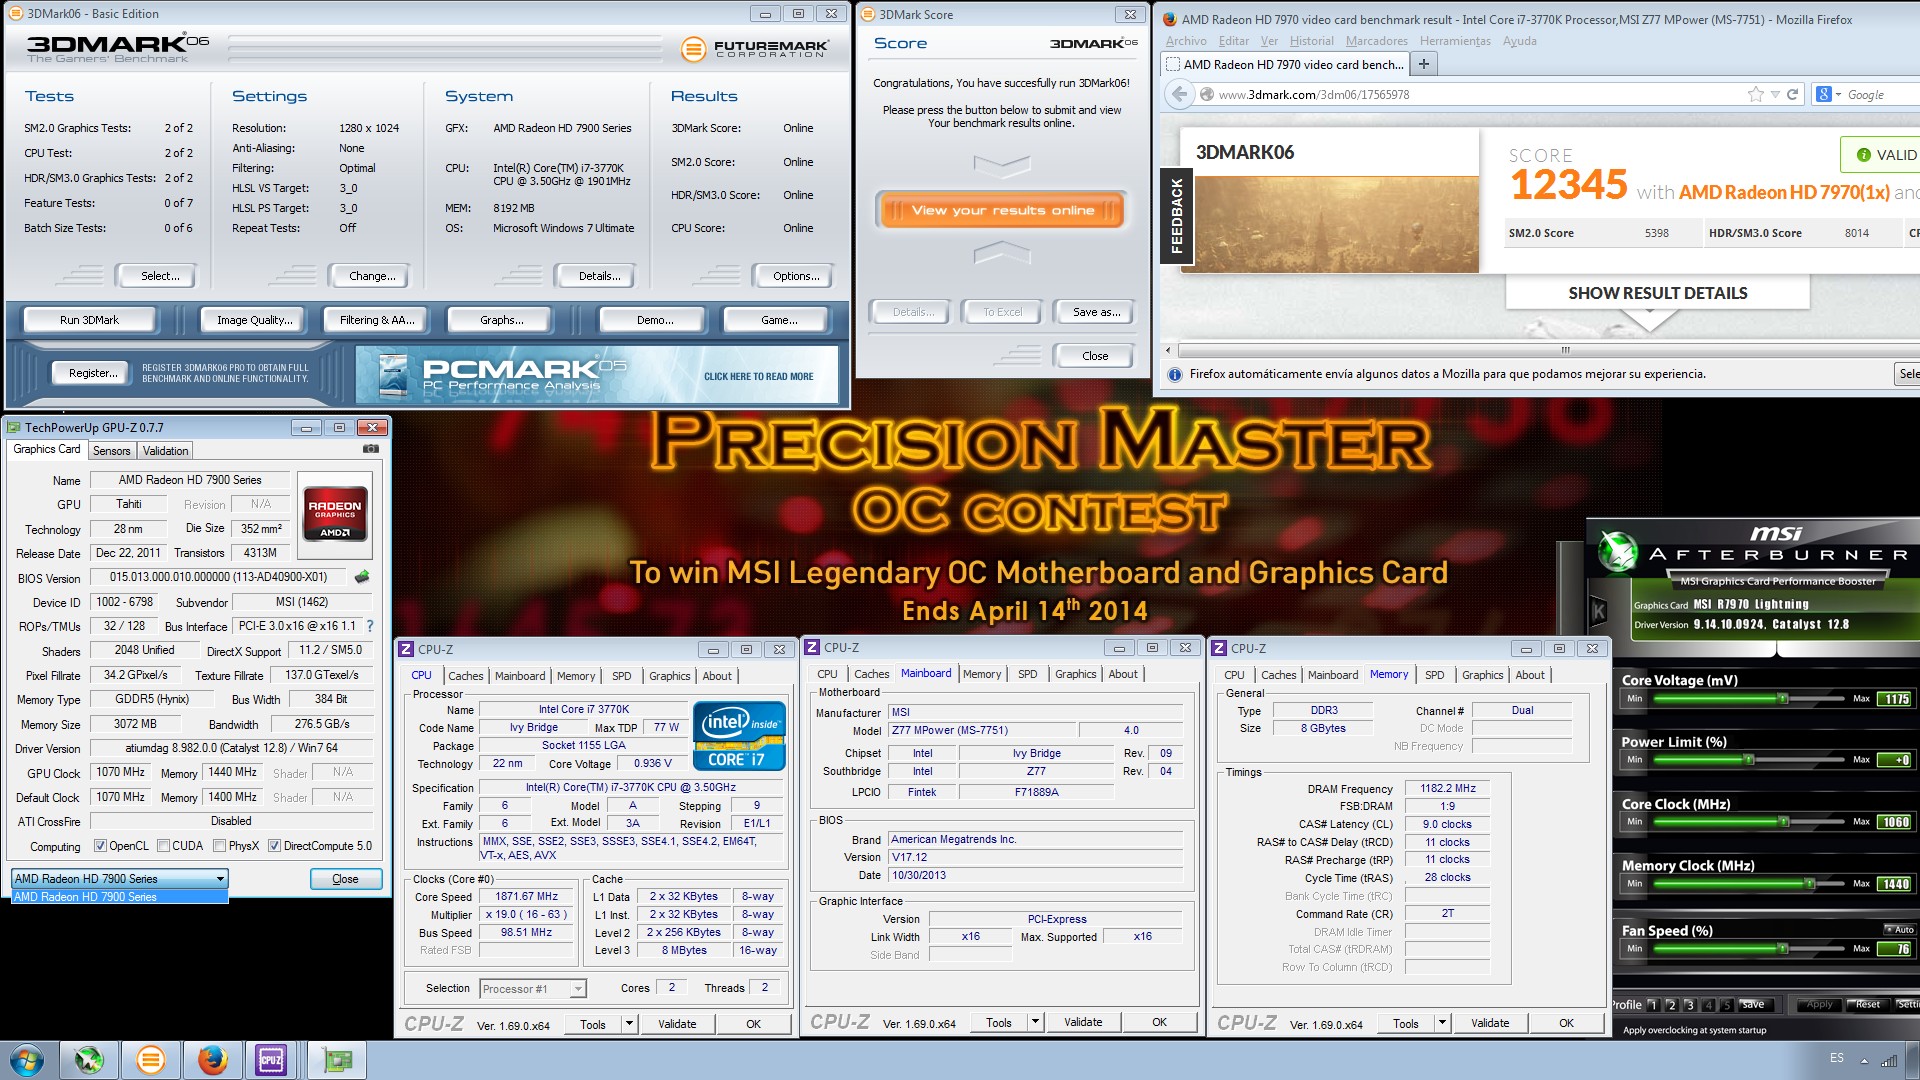Image resolution: width=1920 pixels, height=1080 pixels.
Task: Open Futuremark 3DMark taskbar icon
Action: pos(151,1060)
